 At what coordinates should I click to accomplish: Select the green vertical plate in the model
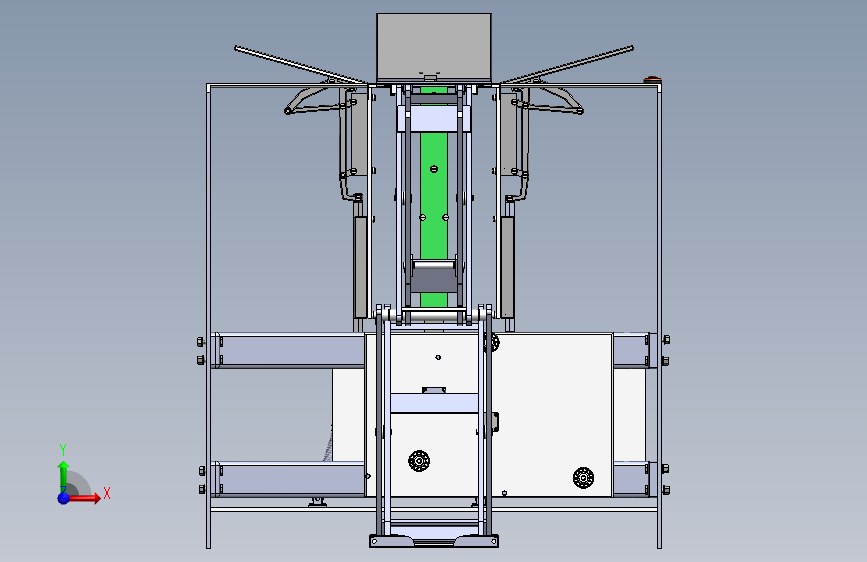(434, 194)
